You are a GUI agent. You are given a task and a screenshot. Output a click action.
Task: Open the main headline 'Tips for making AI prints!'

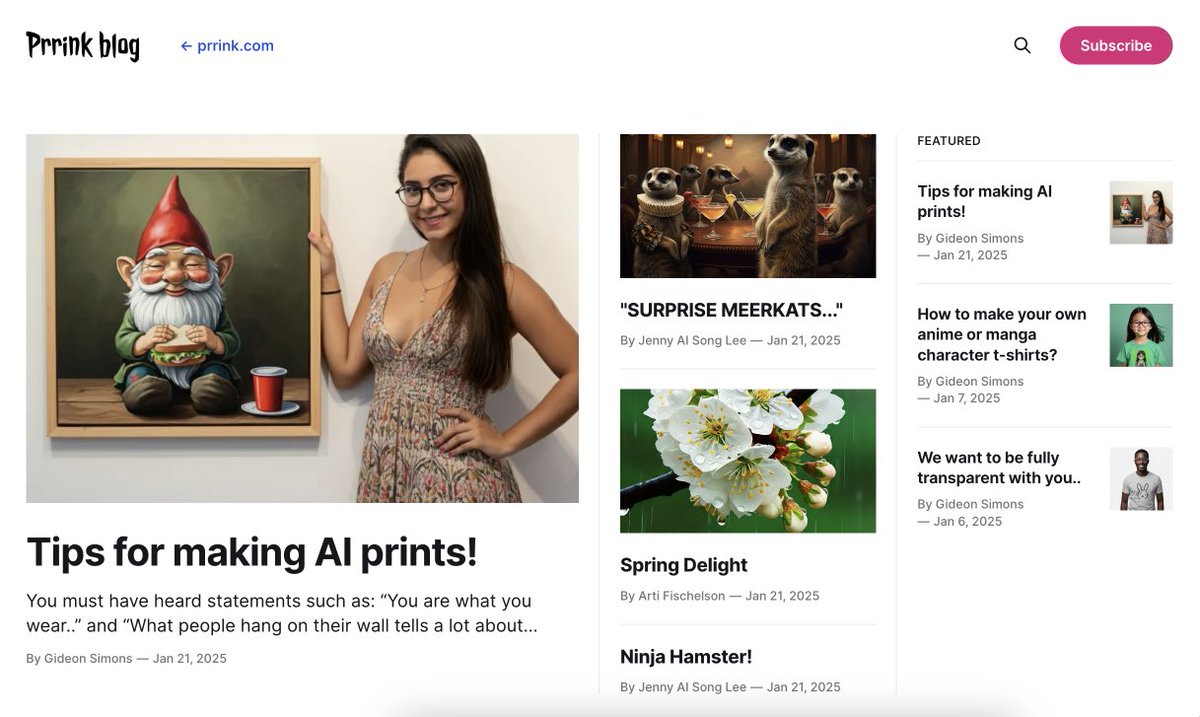click(252, 551)
